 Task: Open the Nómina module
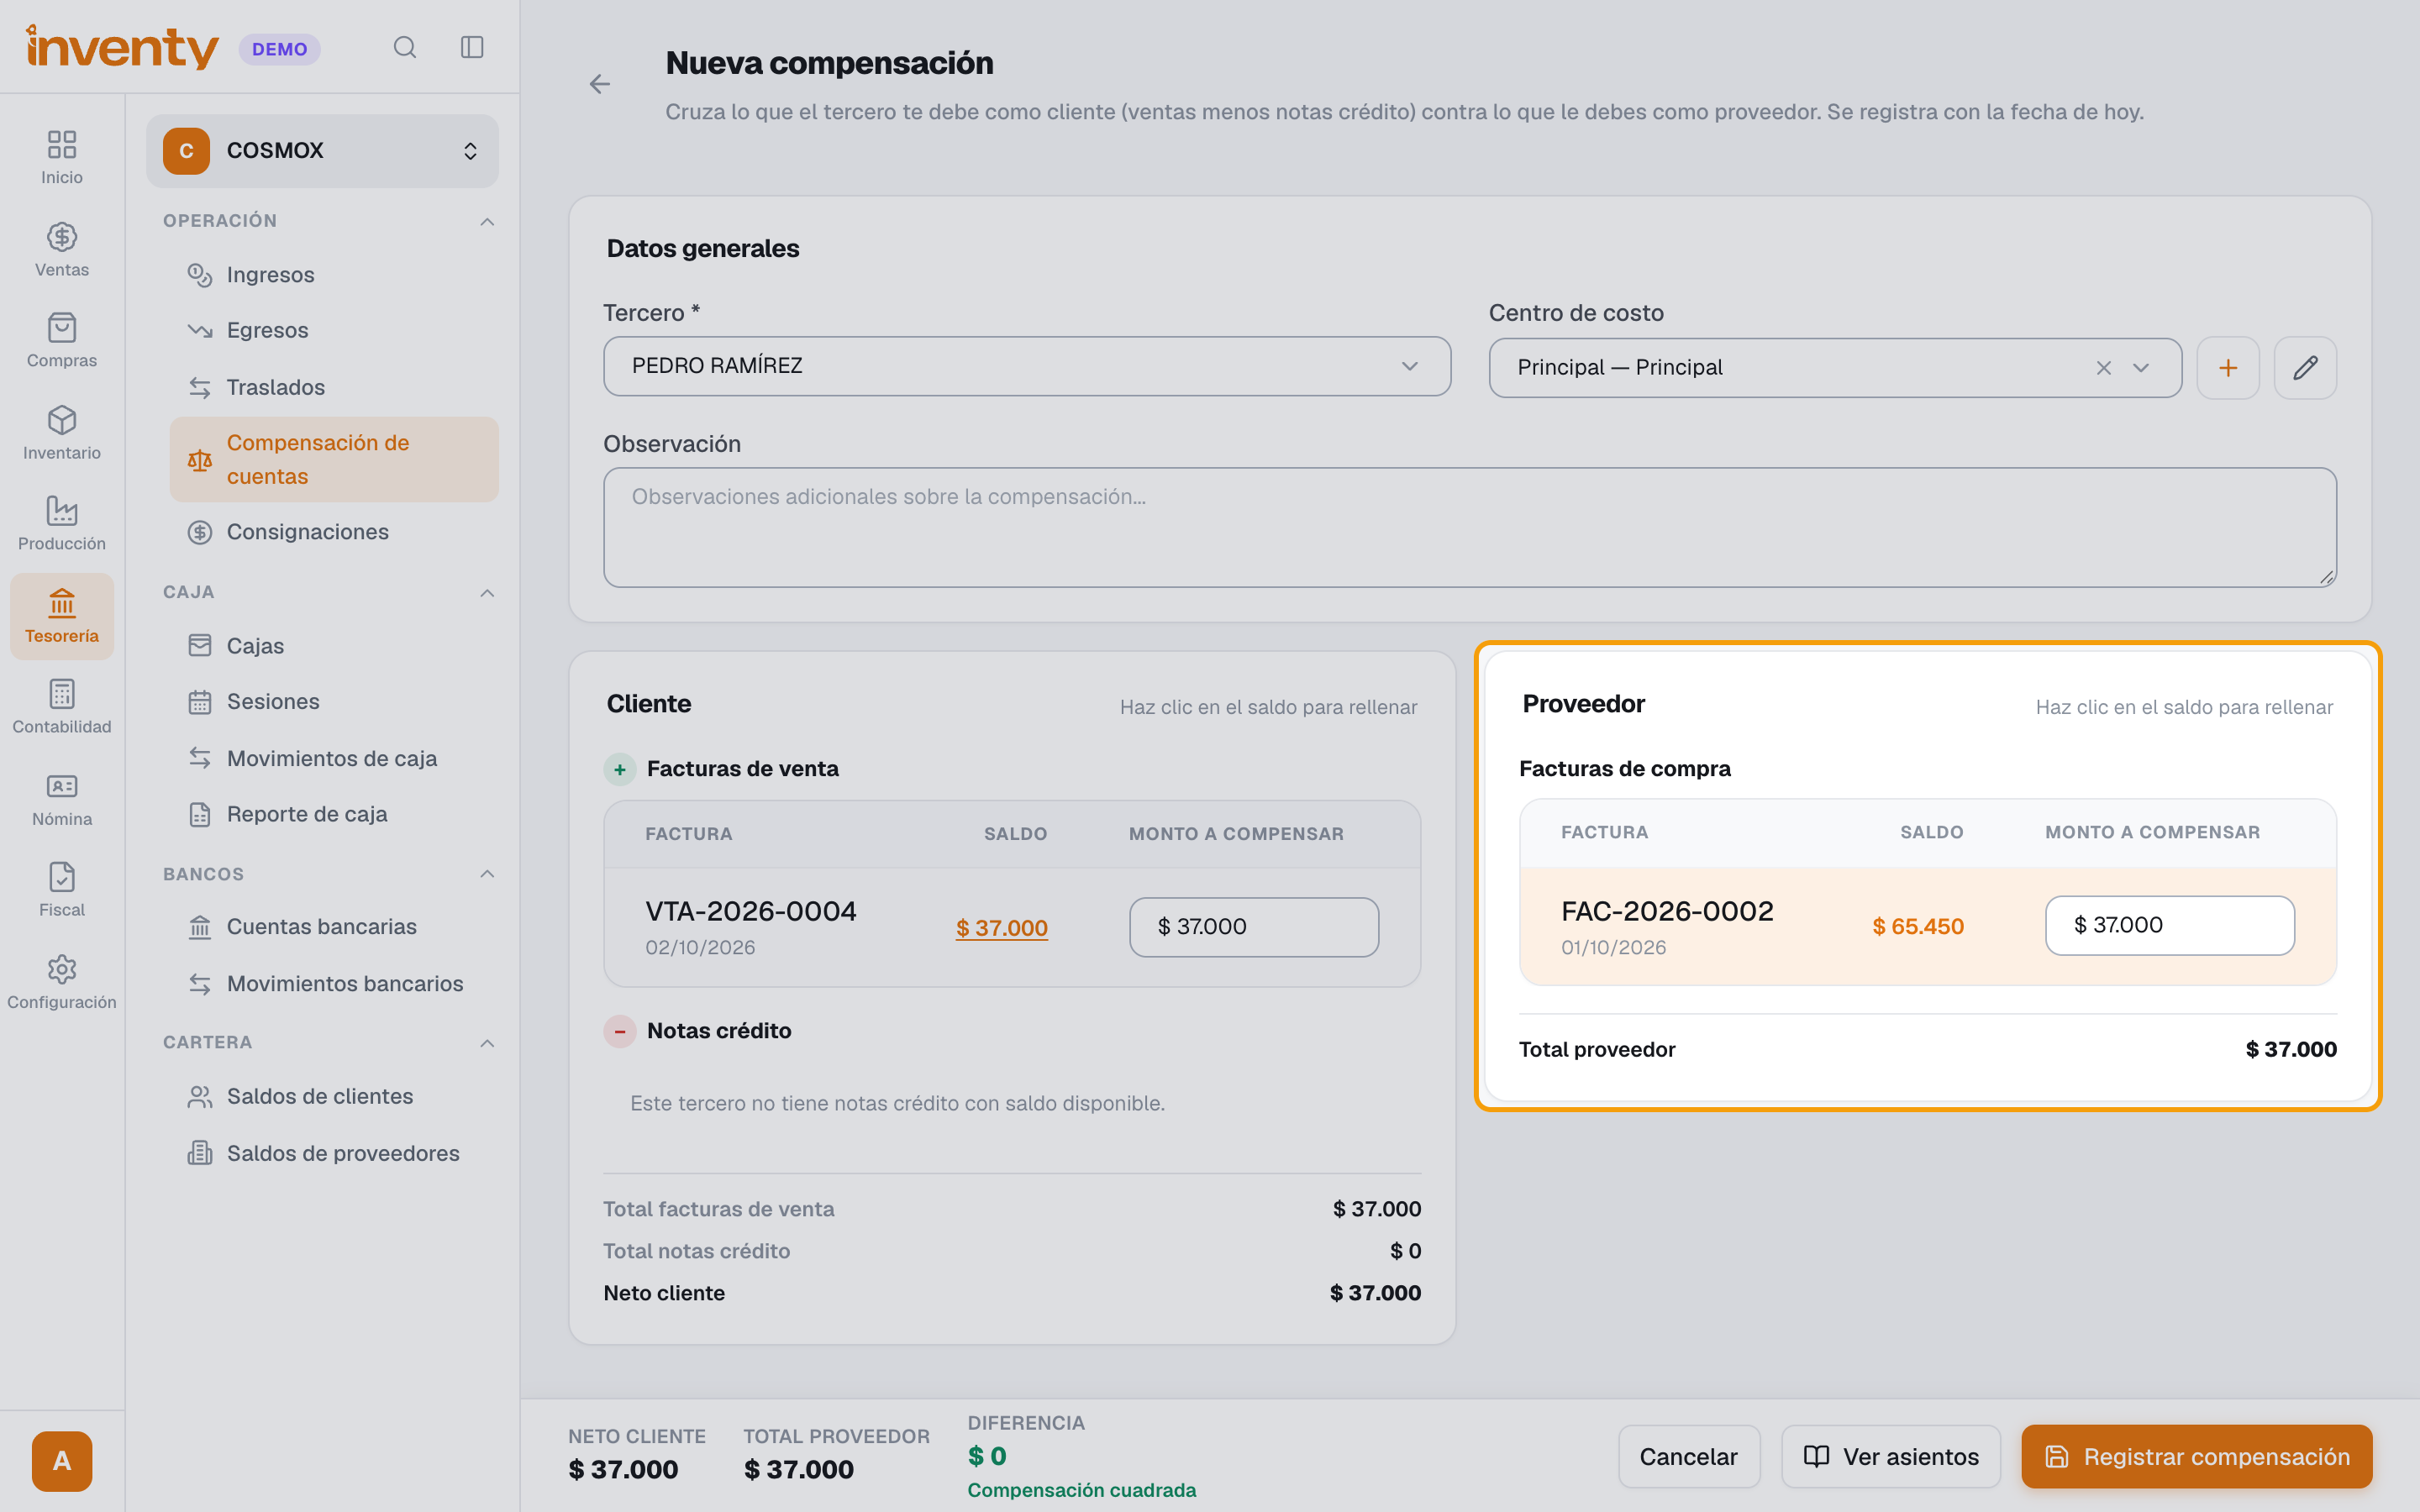(62, 799)
